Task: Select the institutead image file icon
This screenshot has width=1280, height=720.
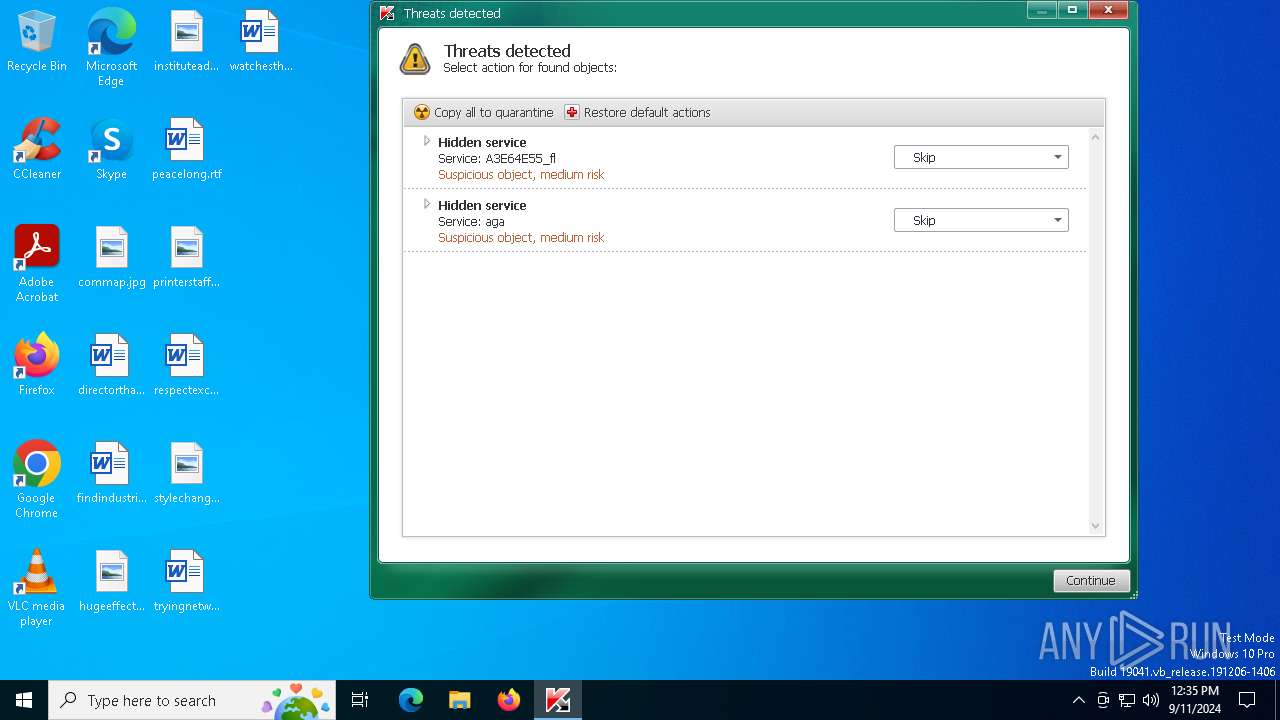Action: [x=186, y=41]
